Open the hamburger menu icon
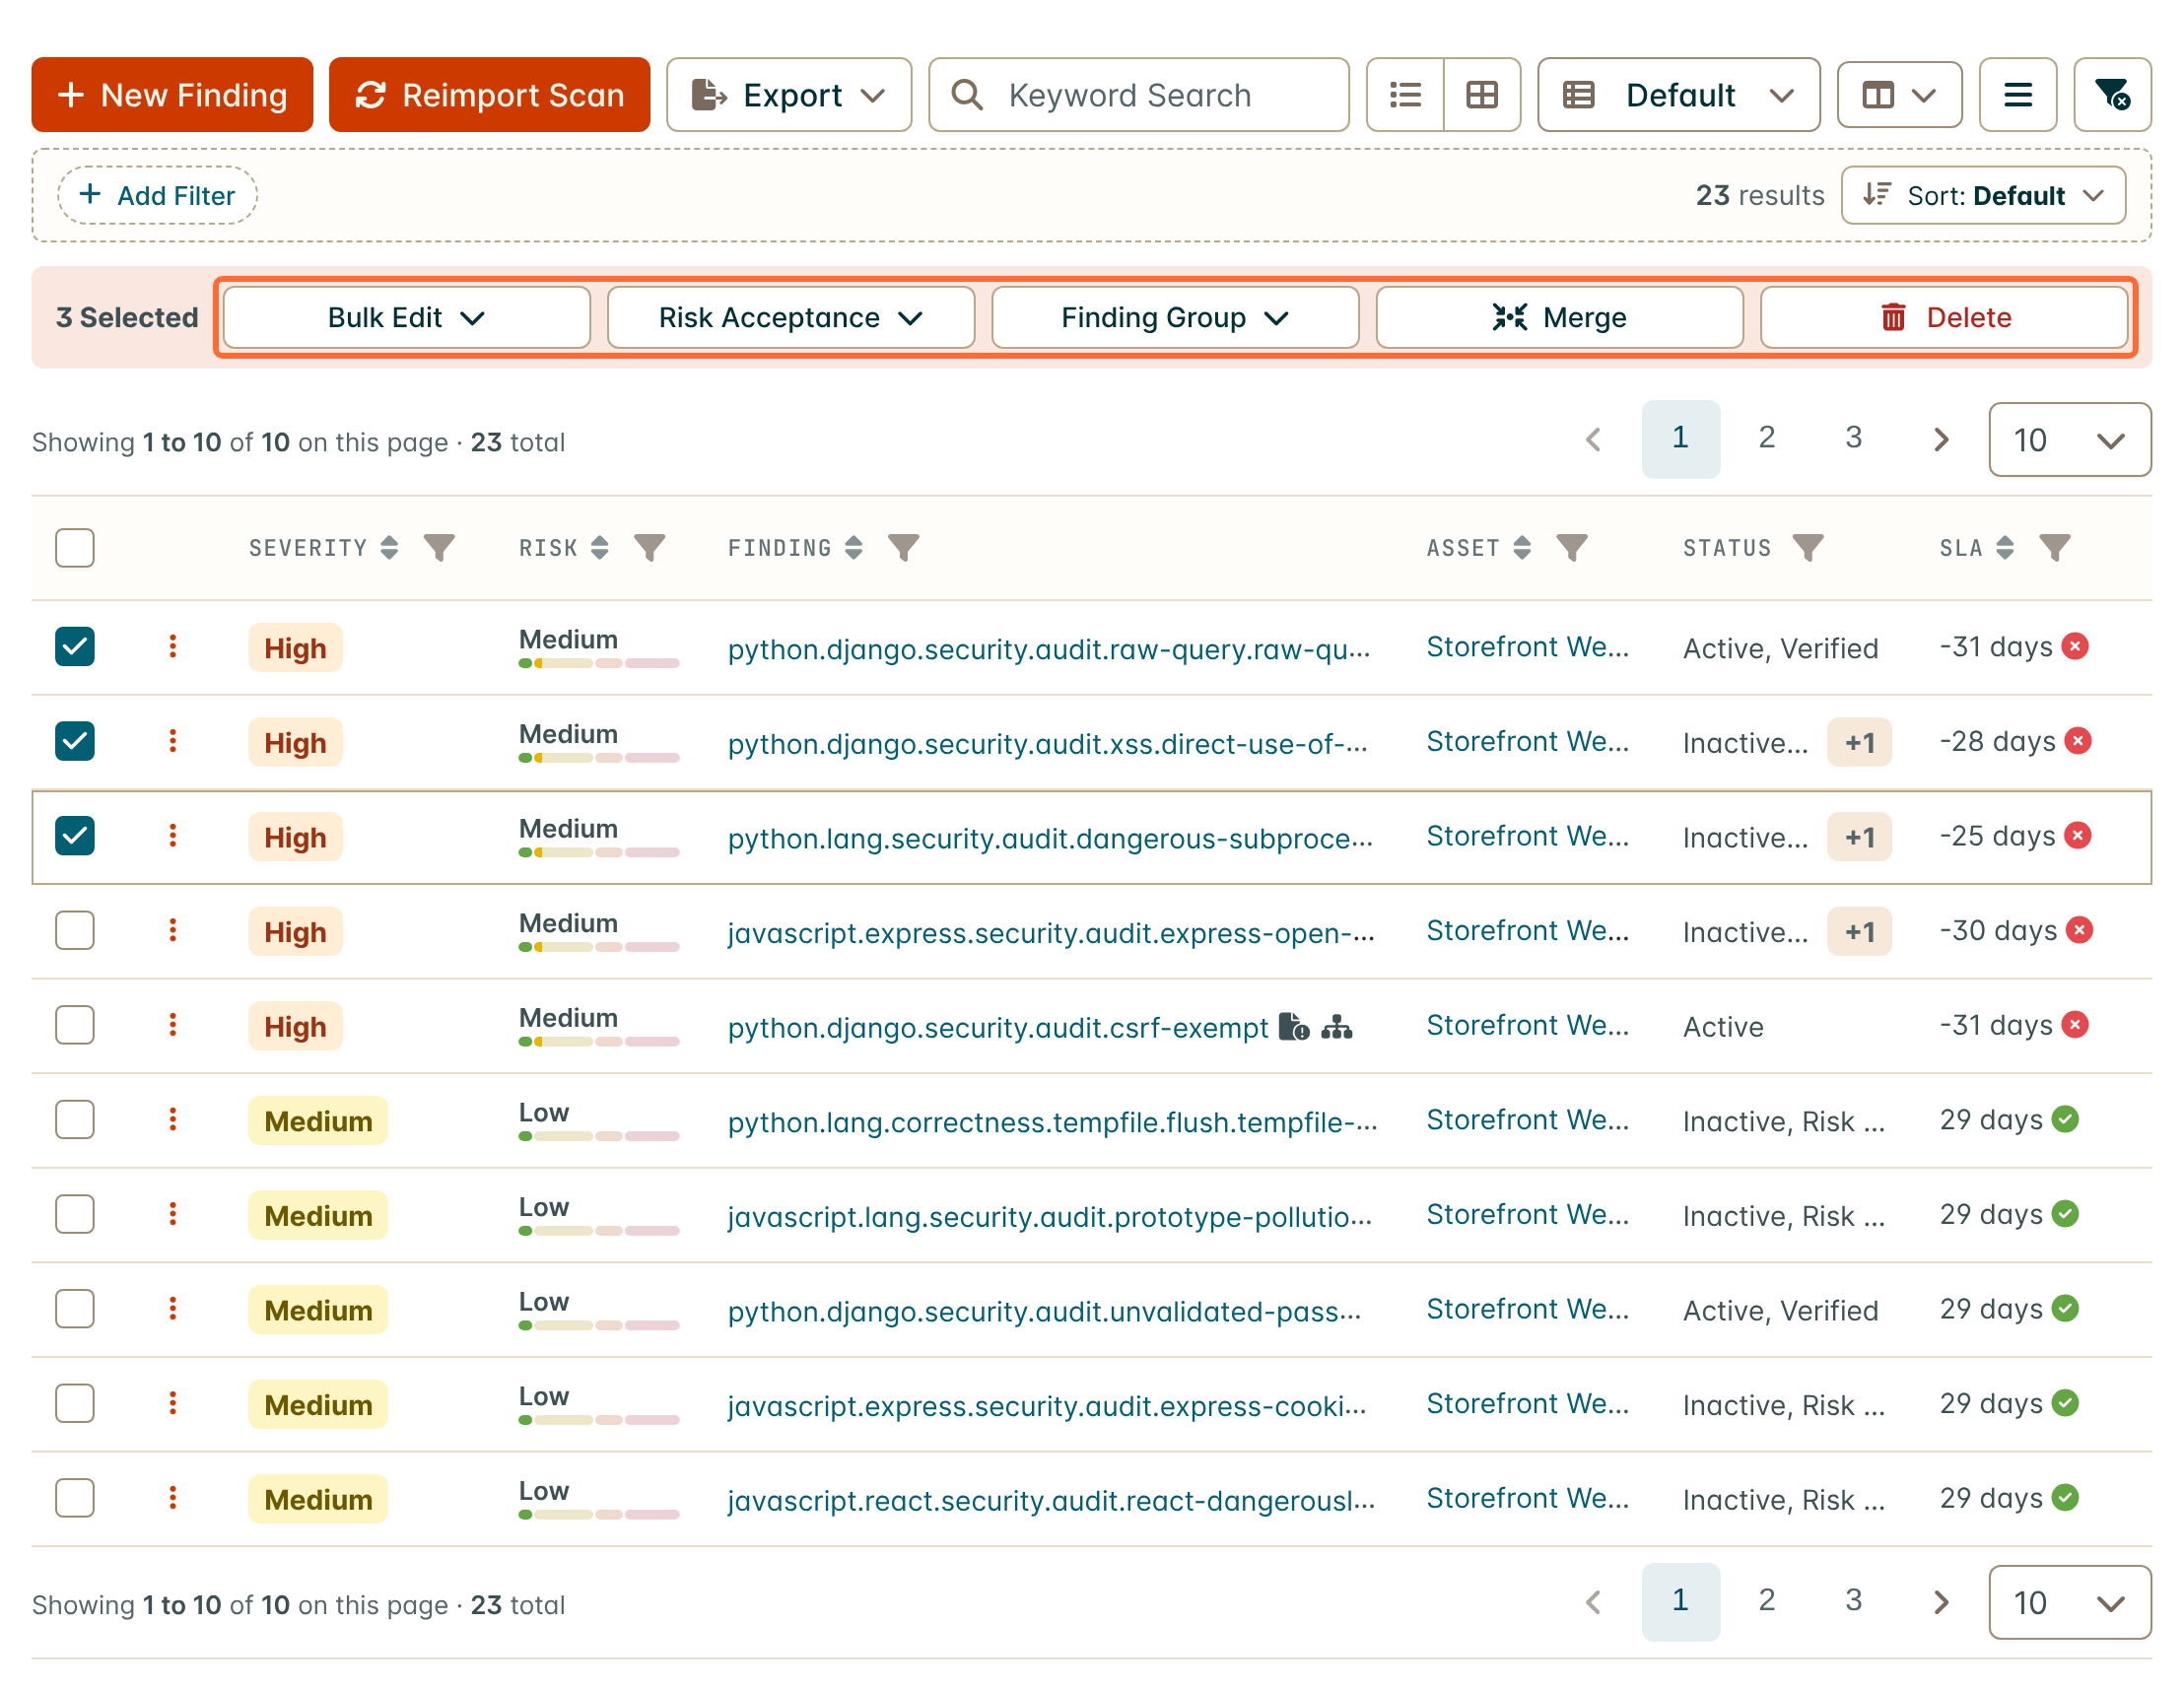Screen dimensions: 2184x1691 pos(2018,95)
